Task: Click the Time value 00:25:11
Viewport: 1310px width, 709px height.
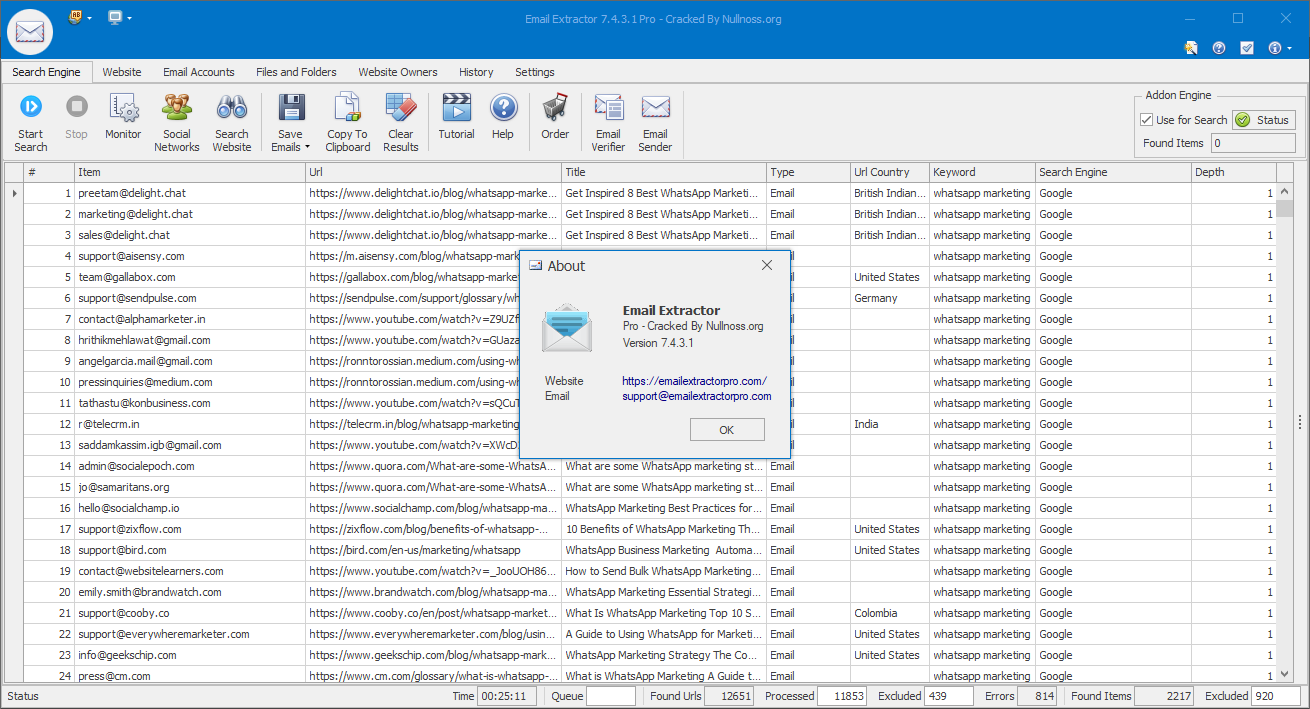Action: pos(506,696)
